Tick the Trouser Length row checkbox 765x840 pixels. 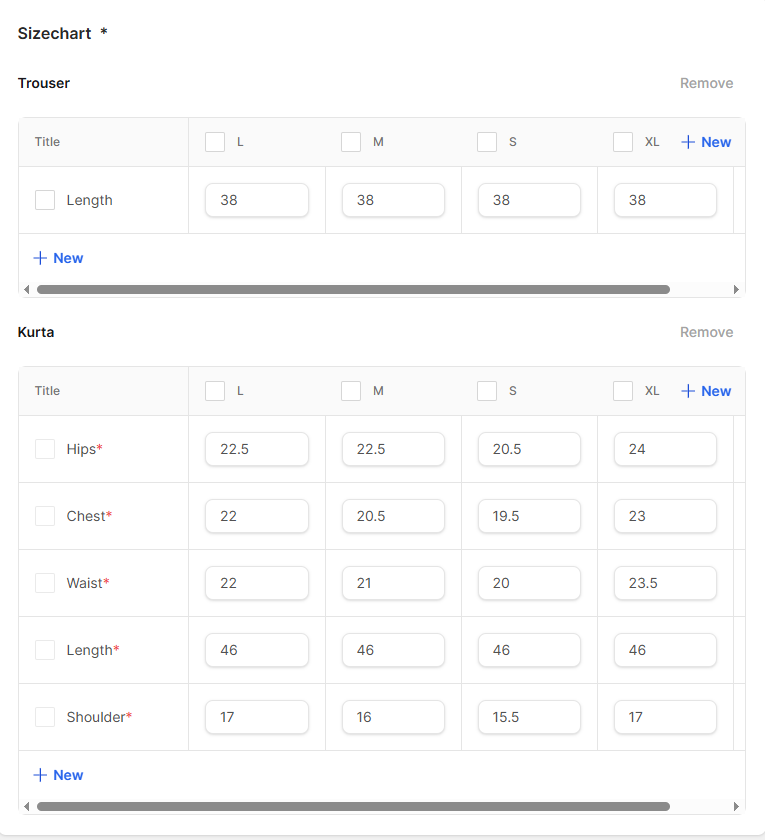coord(45,200)
